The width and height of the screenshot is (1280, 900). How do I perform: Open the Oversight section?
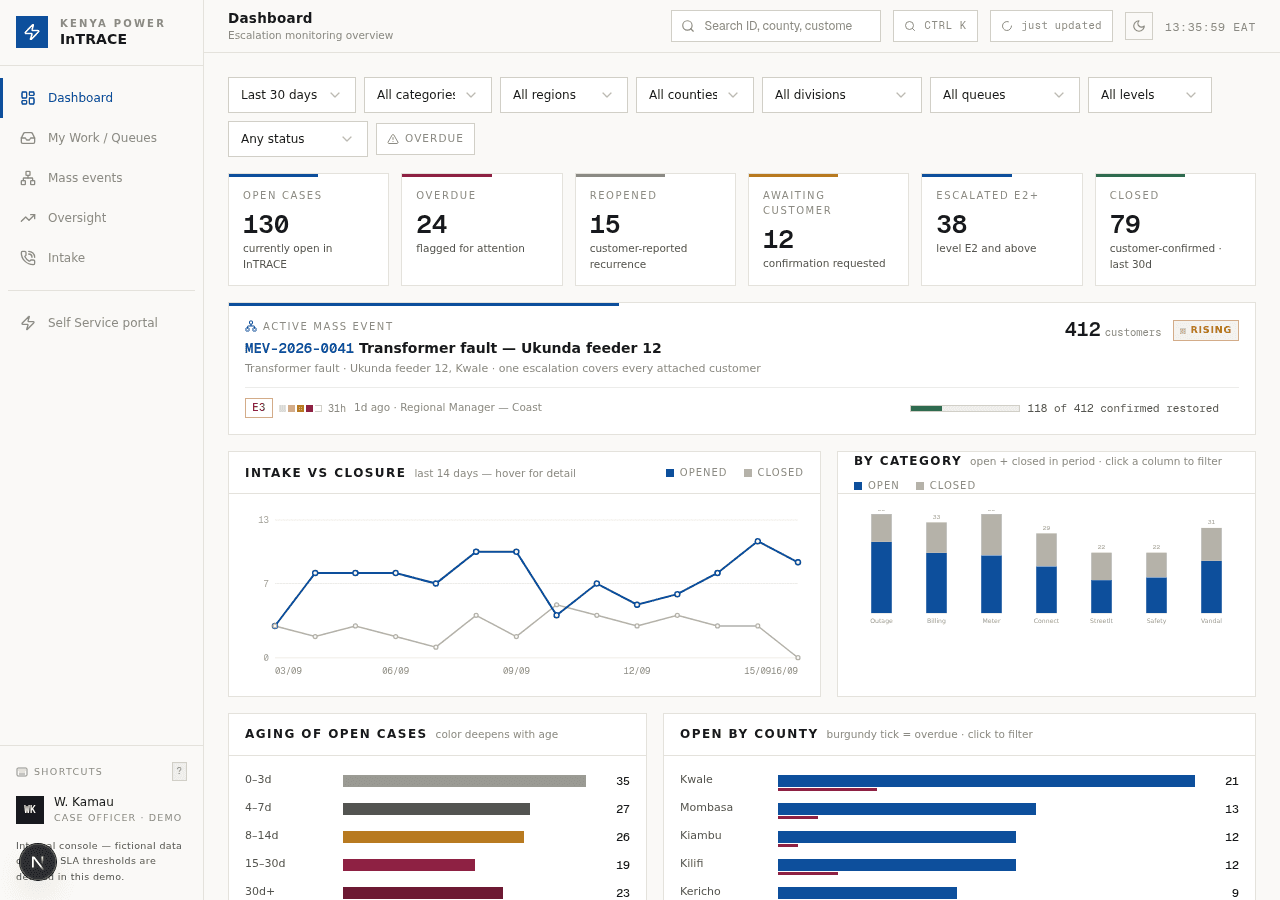pos(102,218)
